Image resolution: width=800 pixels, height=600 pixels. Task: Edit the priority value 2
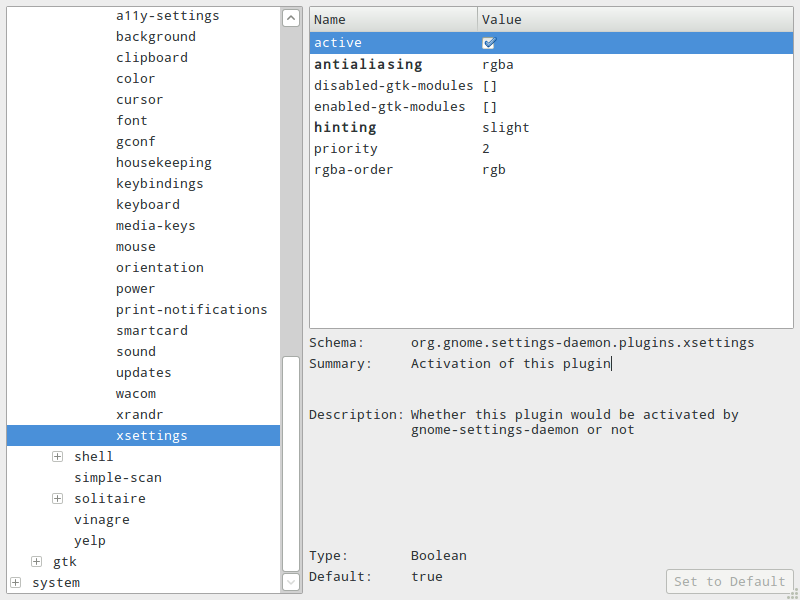[x=486, y=149]
